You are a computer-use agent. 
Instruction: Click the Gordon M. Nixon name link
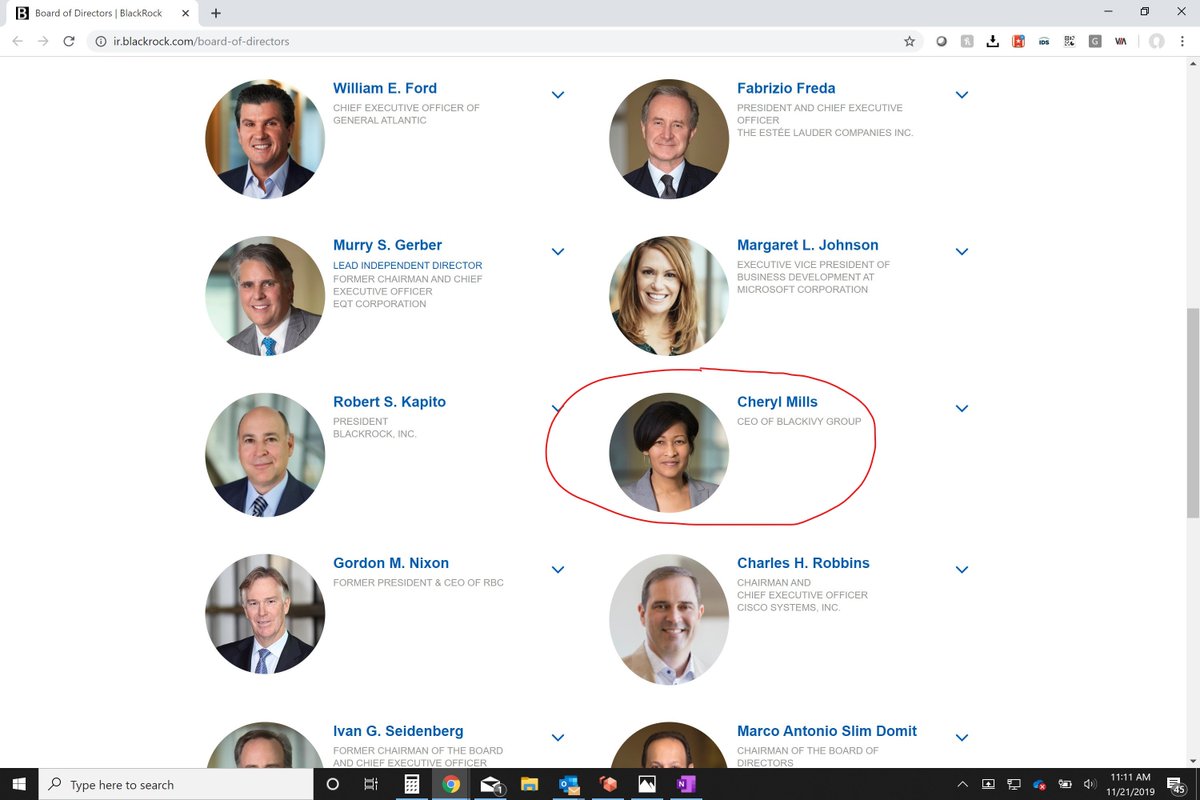point(391,563)
